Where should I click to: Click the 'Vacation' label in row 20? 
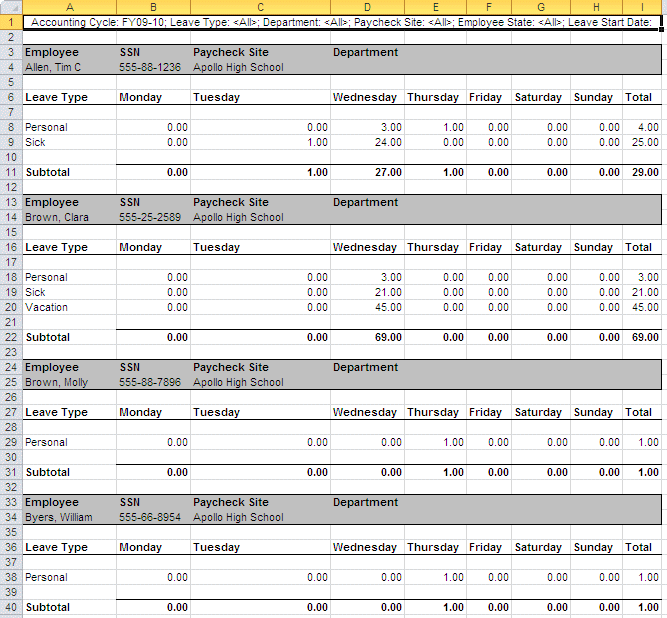pos(46,307)
